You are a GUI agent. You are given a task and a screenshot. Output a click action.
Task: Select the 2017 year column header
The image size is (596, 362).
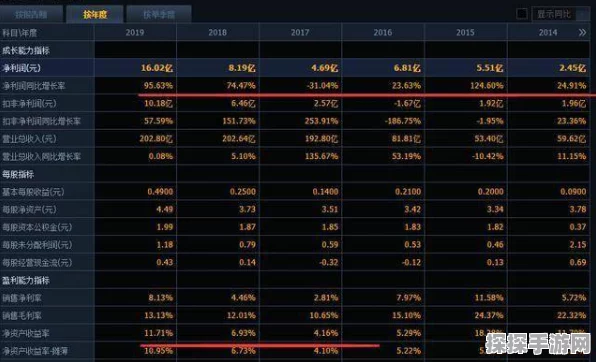click(300, 33)
